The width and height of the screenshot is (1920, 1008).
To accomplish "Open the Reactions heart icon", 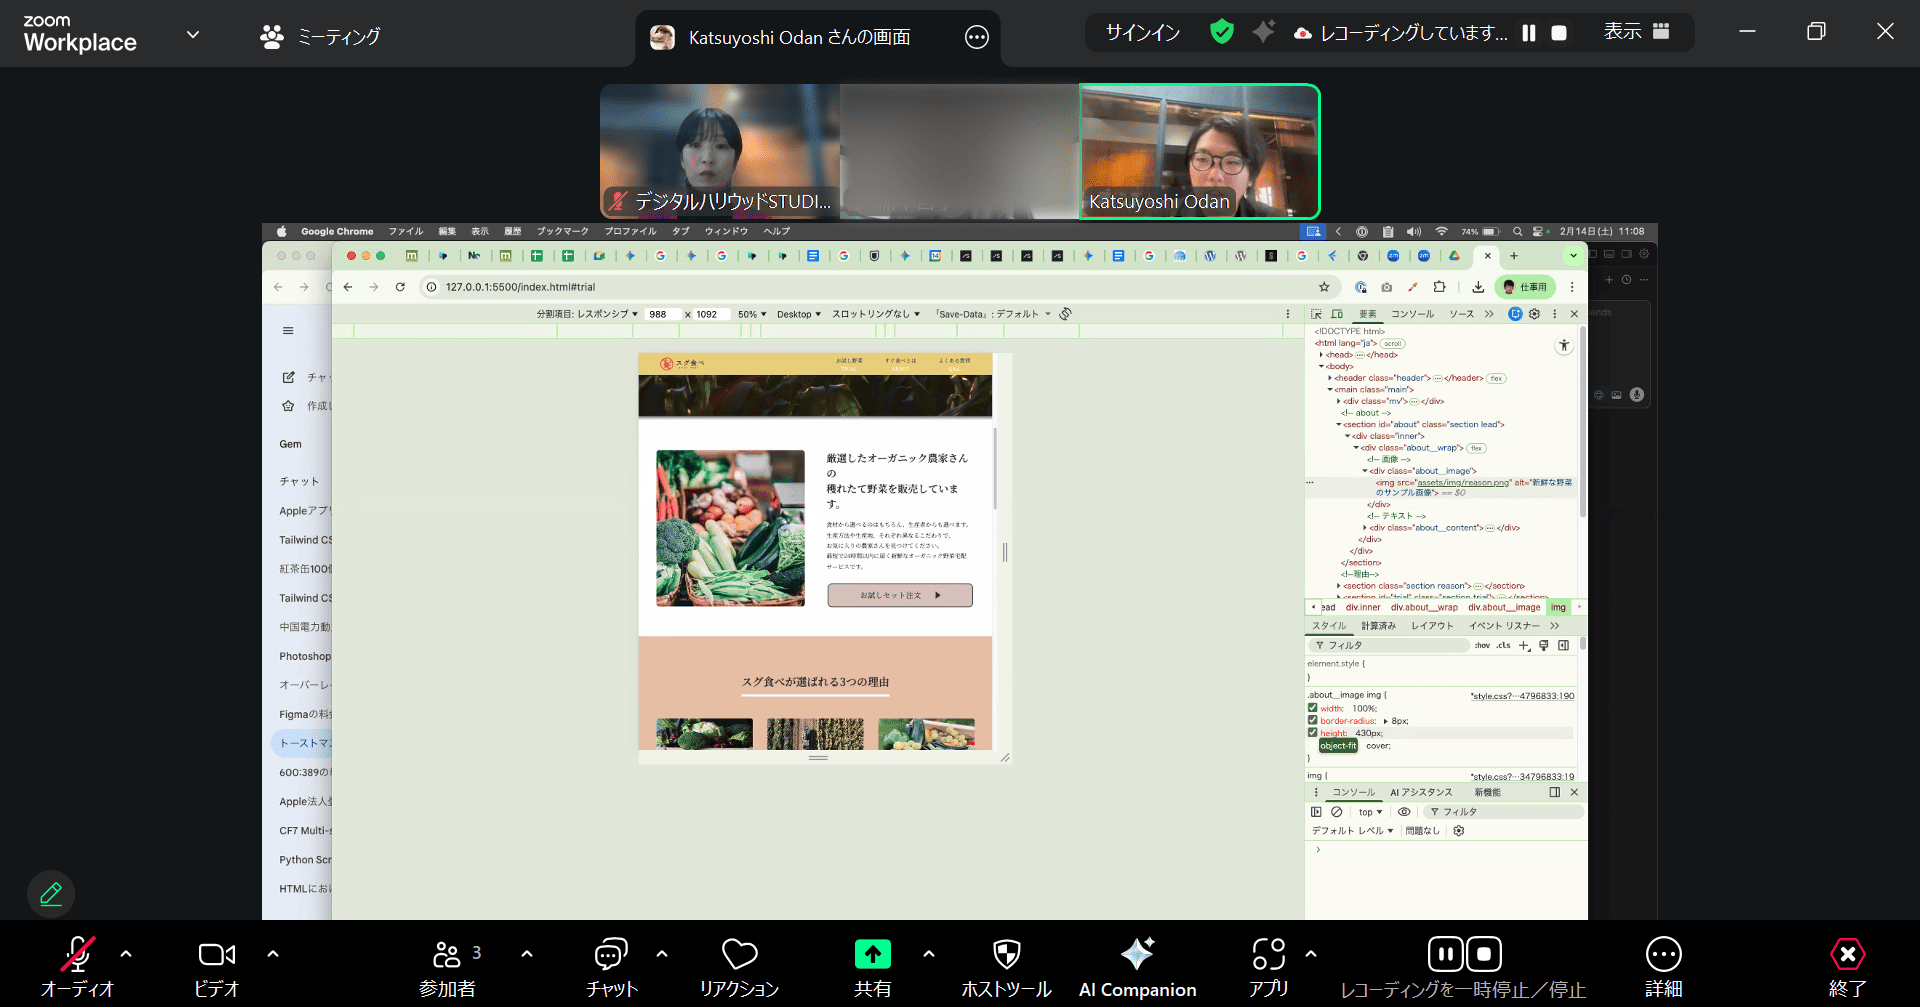I will [739, 955].
